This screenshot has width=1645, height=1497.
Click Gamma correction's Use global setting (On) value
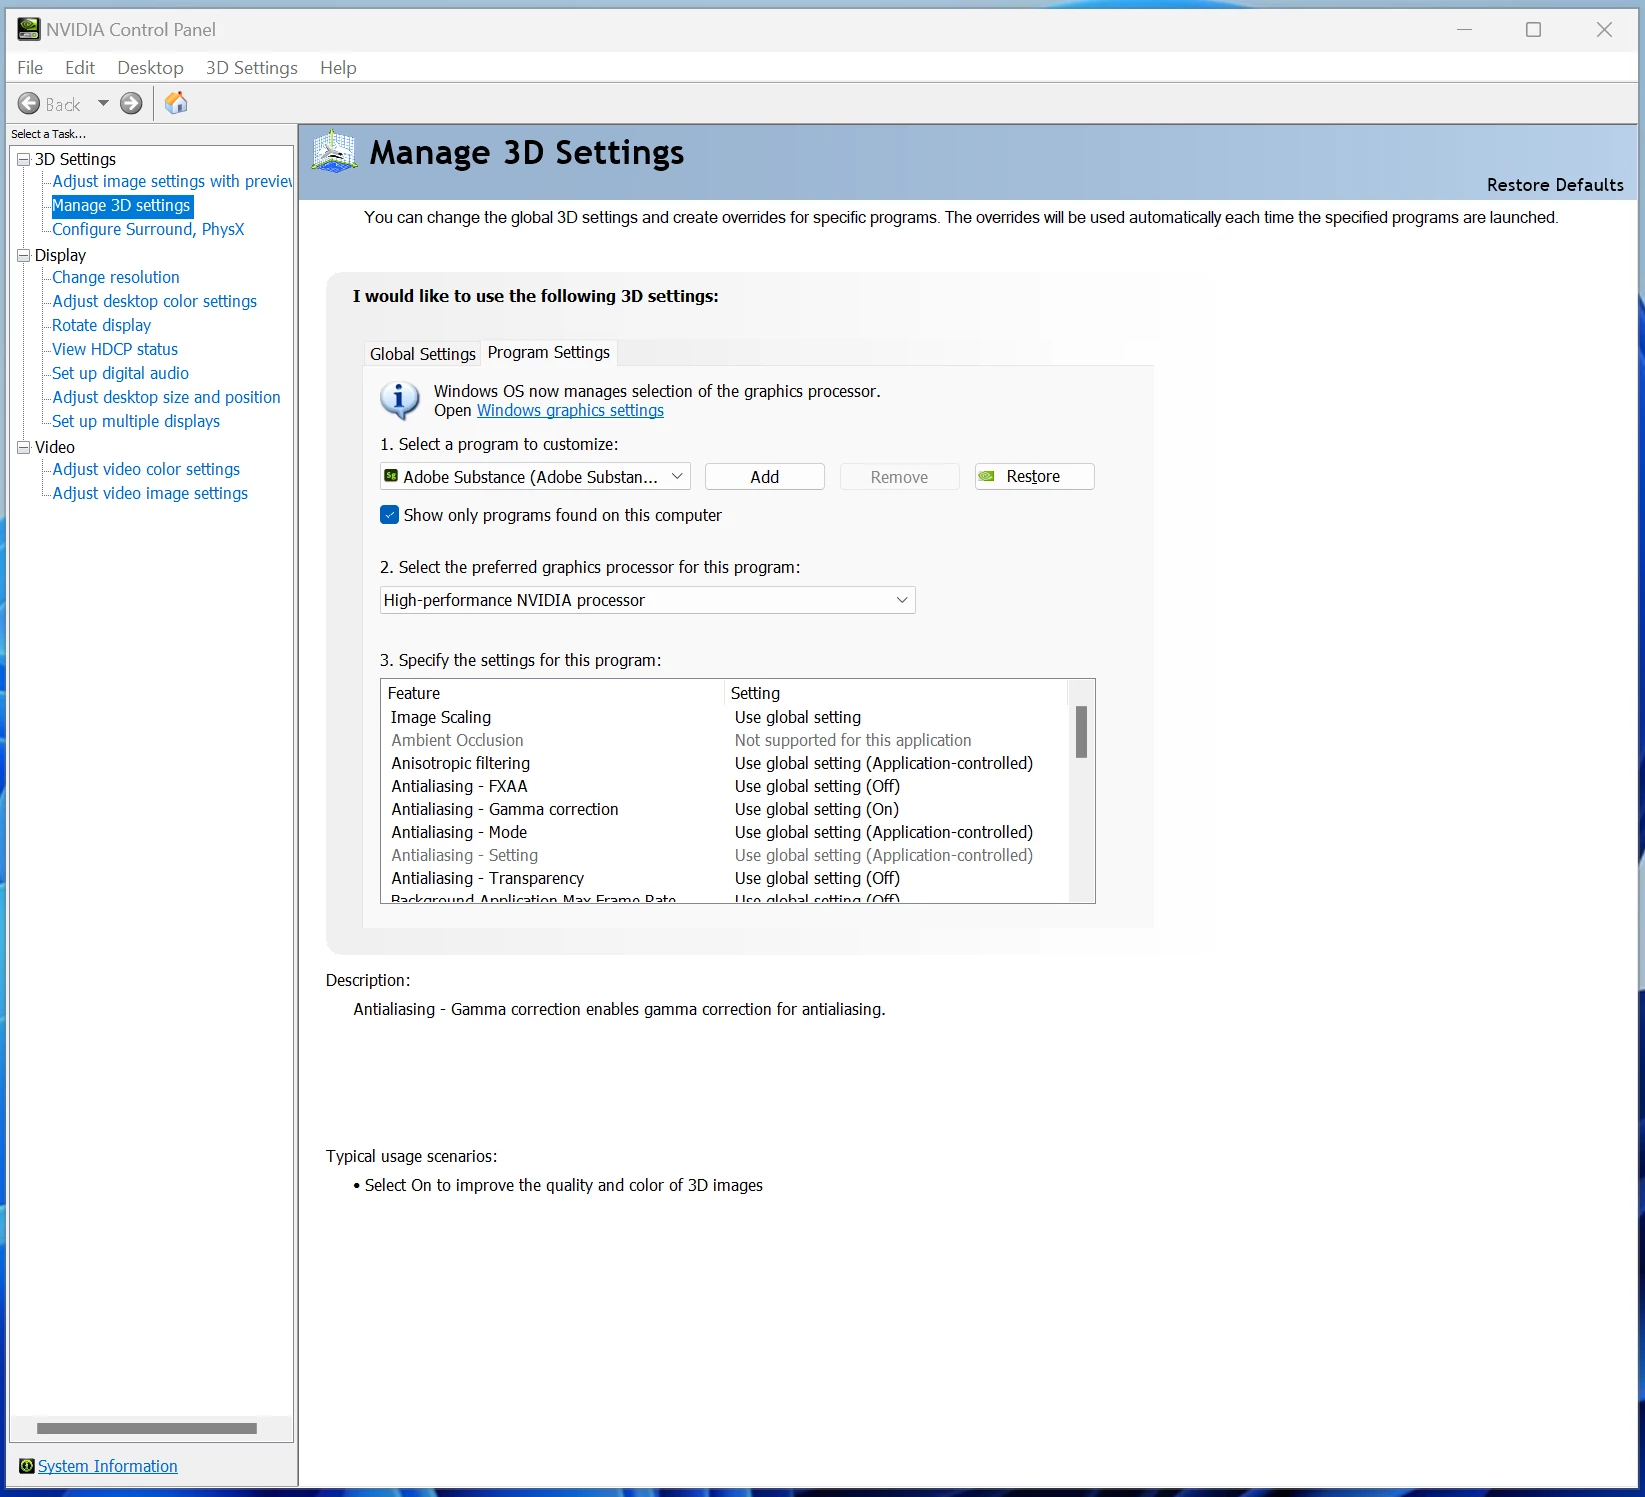point(816,809)
